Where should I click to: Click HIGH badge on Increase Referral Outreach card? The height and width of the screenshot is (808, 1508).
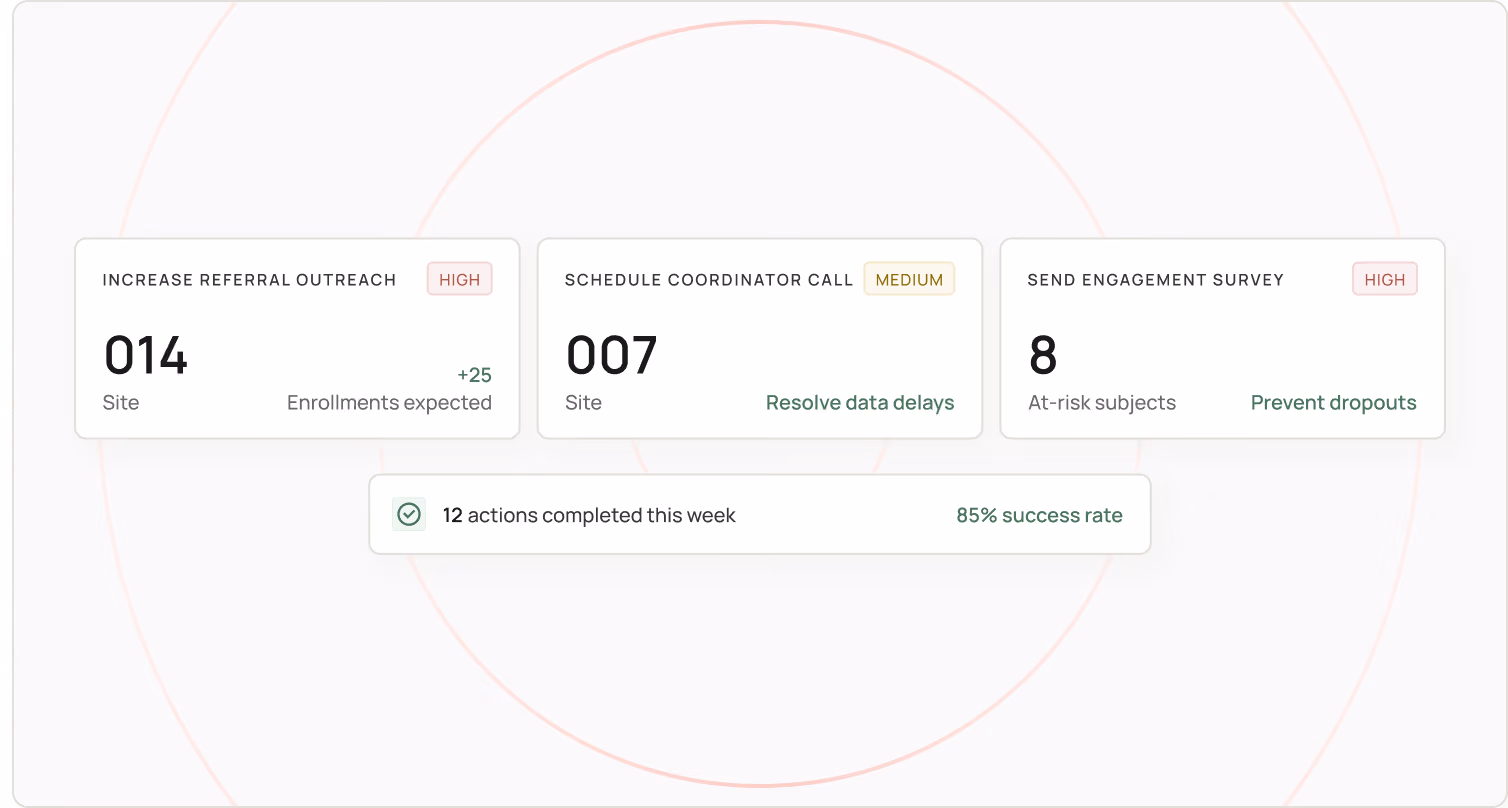pyautogui.click(x=460, y=280)
